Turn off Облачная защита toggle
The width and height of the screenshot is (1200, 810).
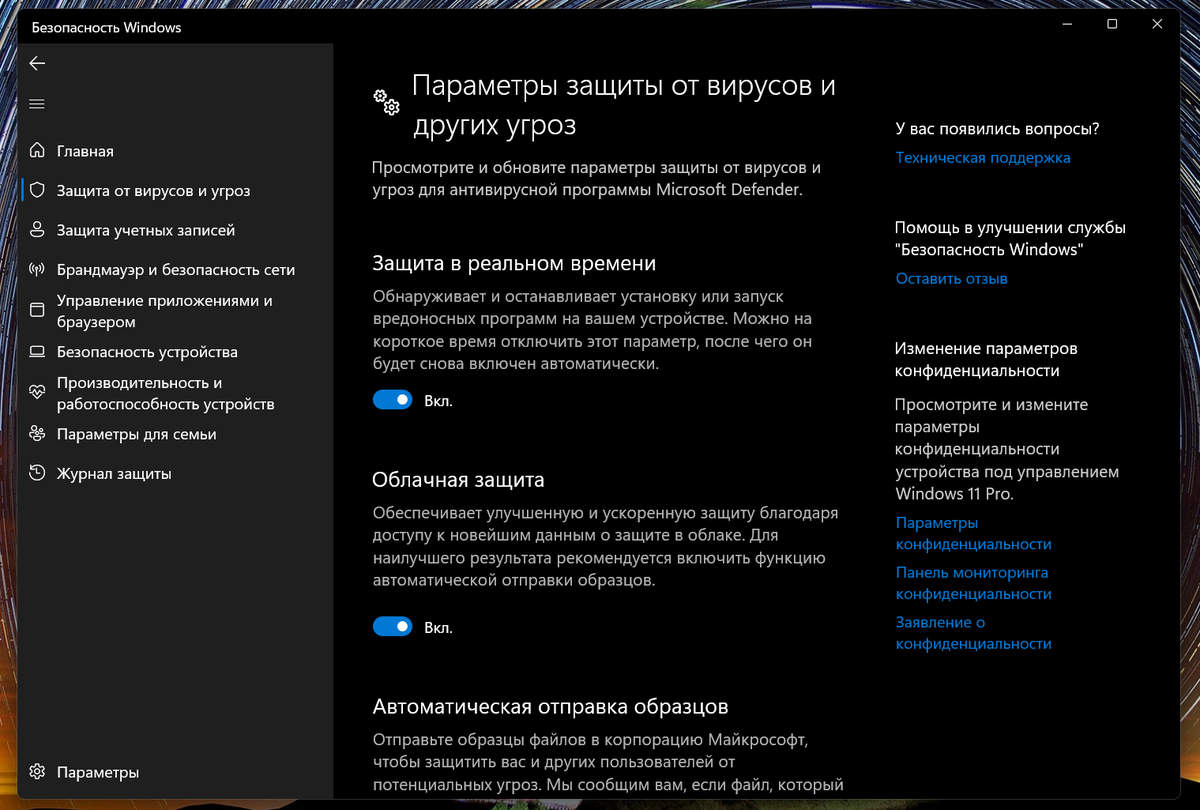392,627
